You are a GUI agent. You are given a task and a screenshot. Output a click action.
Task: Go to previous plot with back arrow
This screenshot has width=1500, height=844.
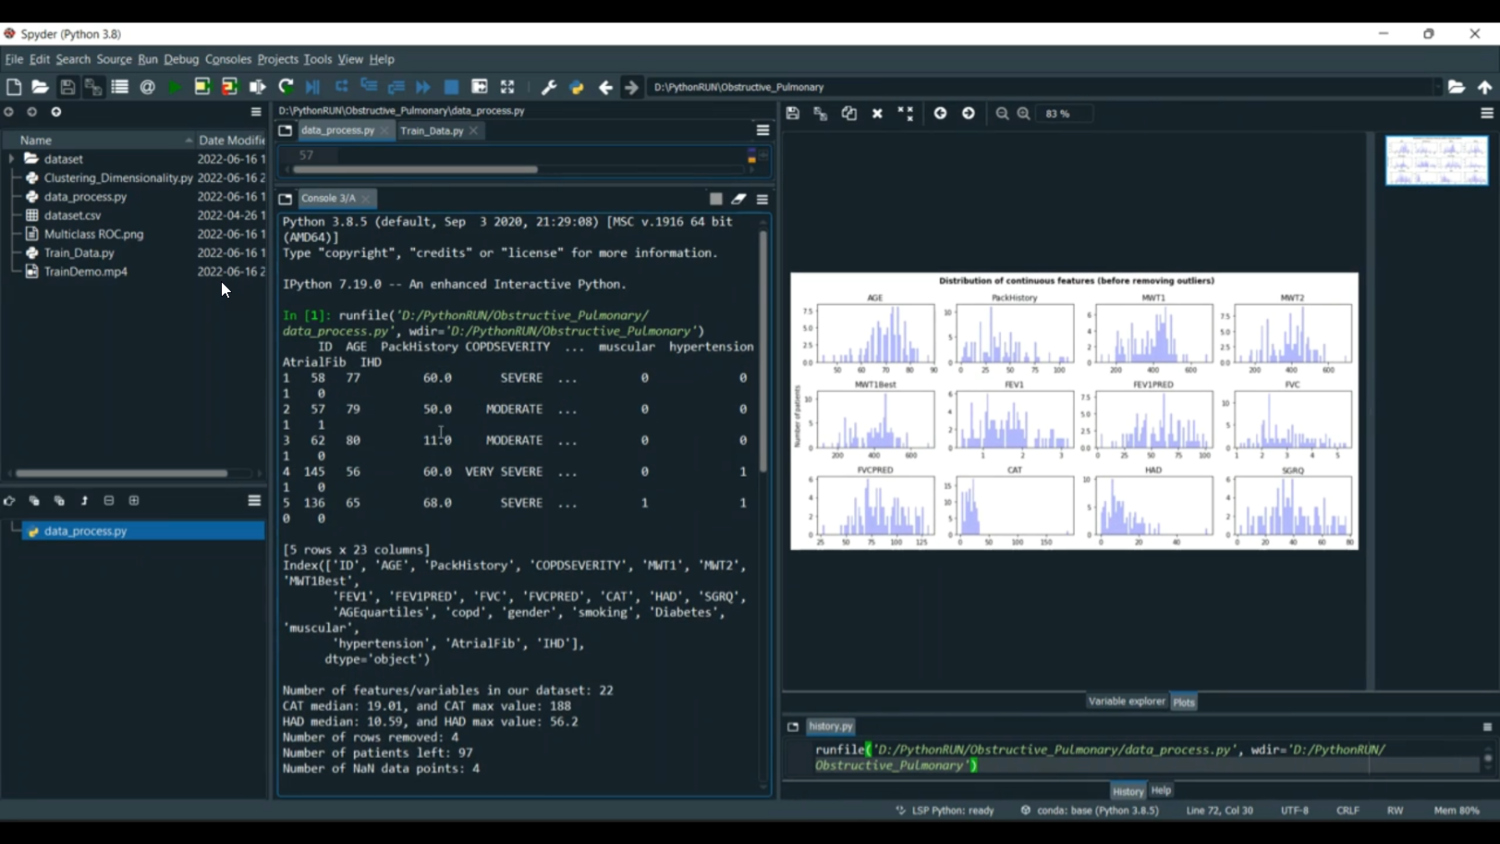[939, 113]
